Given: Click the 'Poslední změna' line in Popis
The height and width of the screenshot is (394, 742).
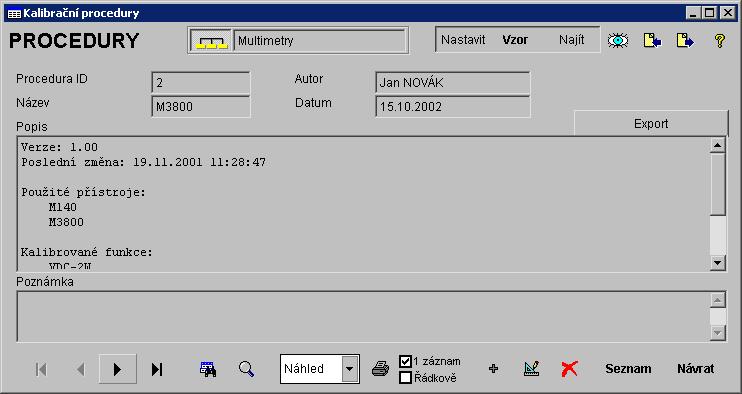Looking at the screenshot, I should click(143, 163).
